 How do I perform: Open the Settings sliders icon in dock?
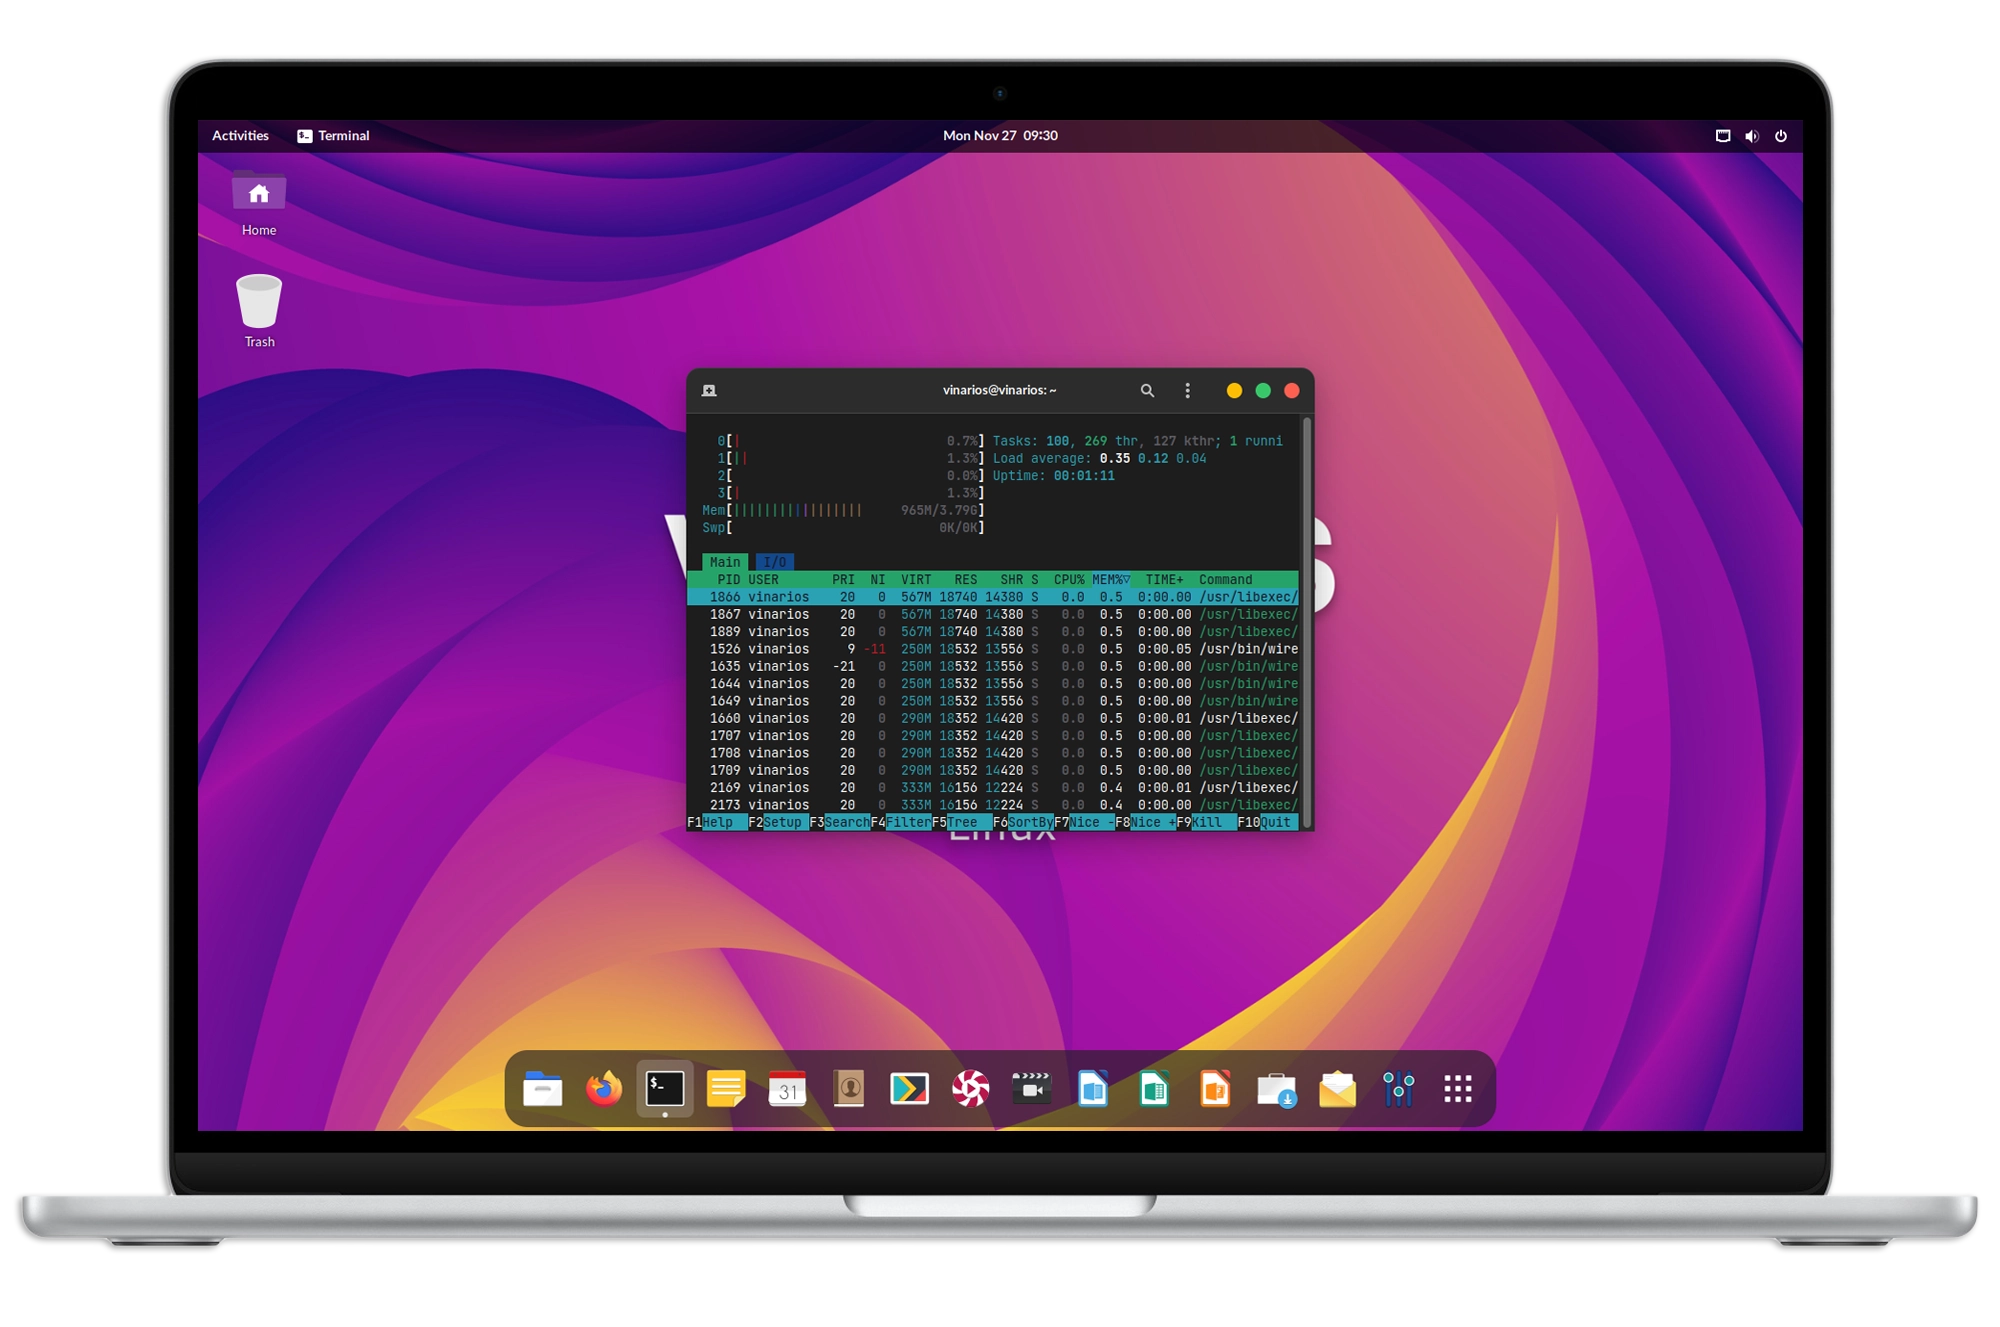[1398, 1089]
